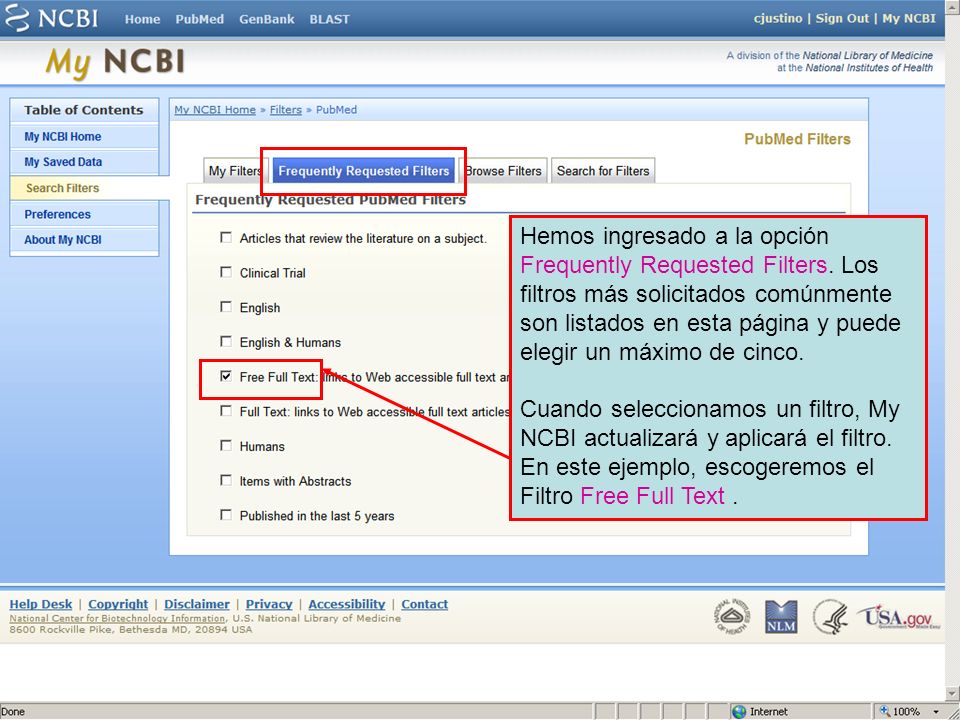Tick the Items with Abstracts checkbox
Screen dimensions: 960x720
tap(226, 480)
